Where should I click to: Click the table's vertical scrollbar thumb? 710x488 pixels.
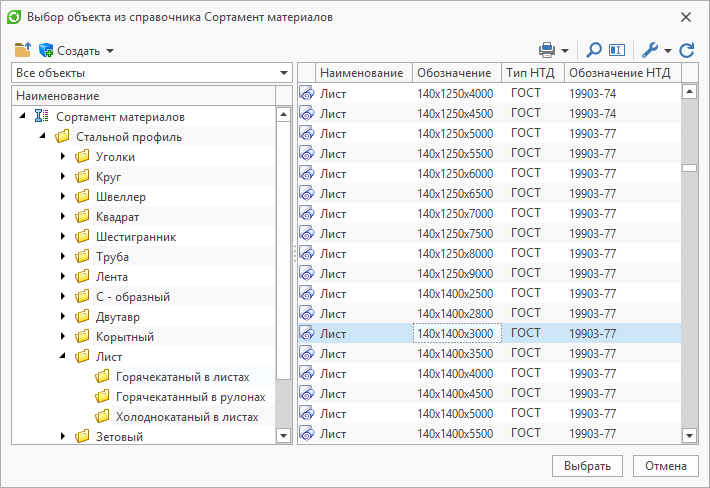689,168
